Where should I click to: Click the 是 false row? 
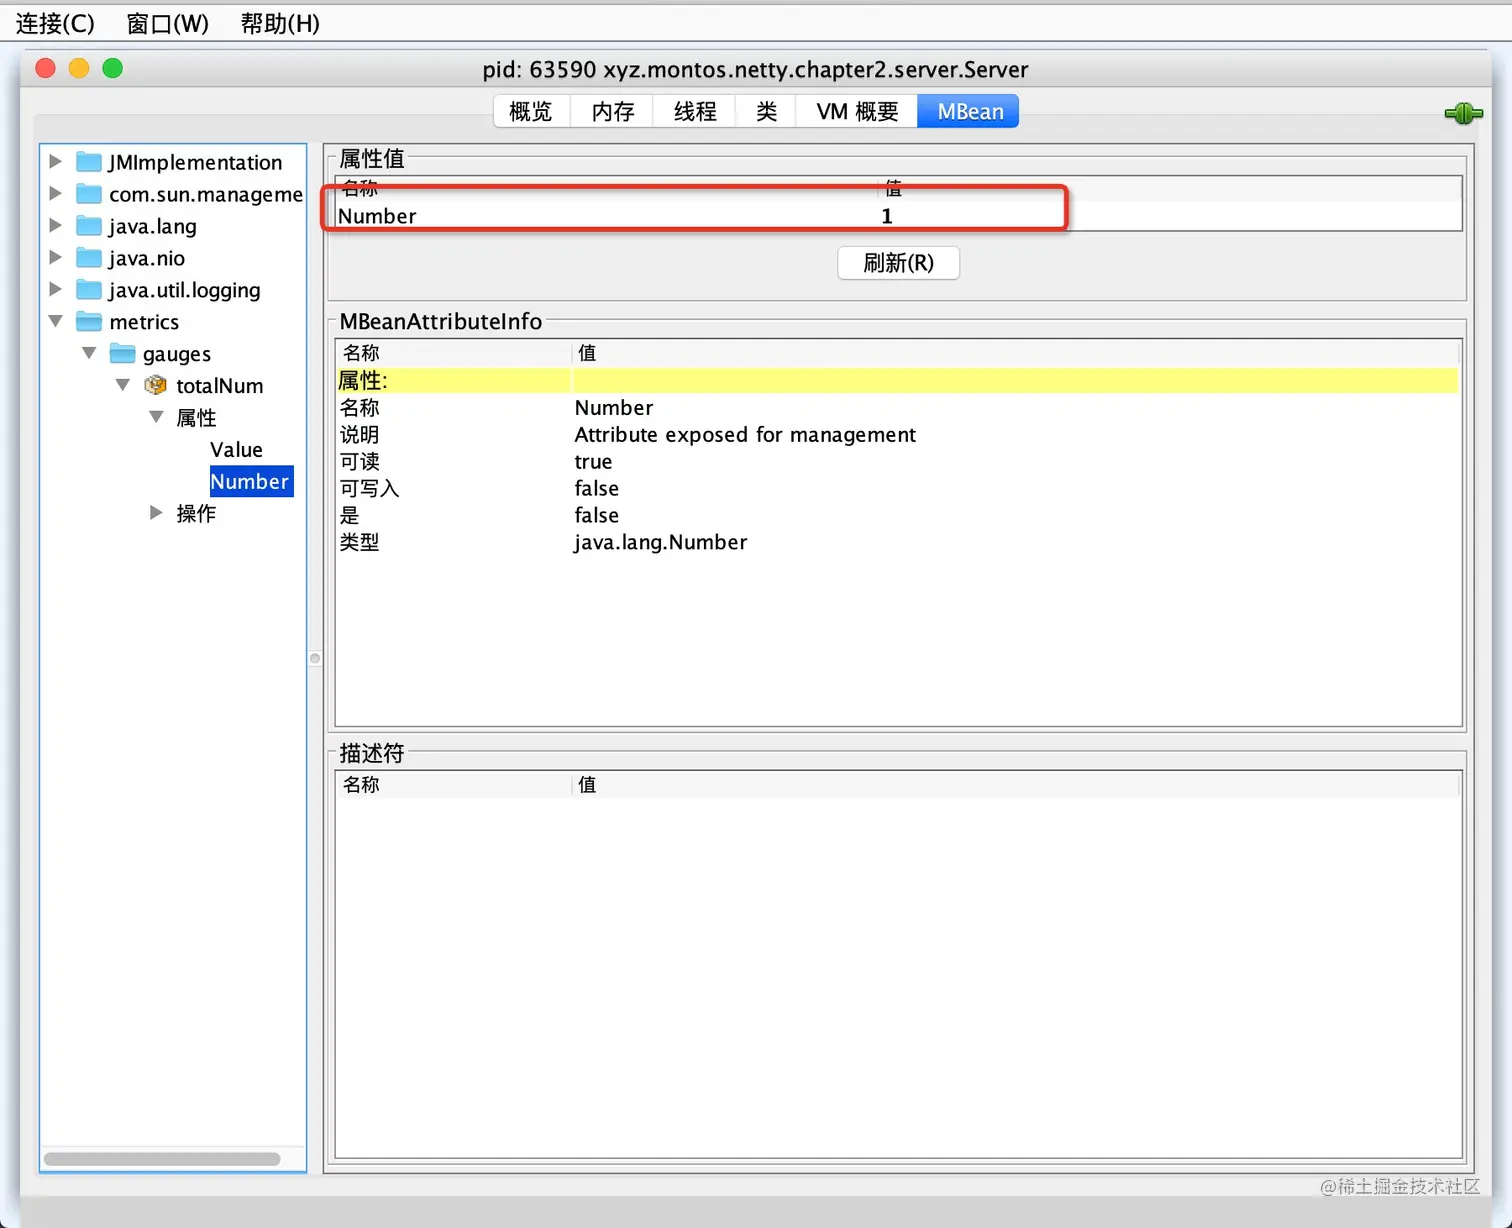point(897,515)
